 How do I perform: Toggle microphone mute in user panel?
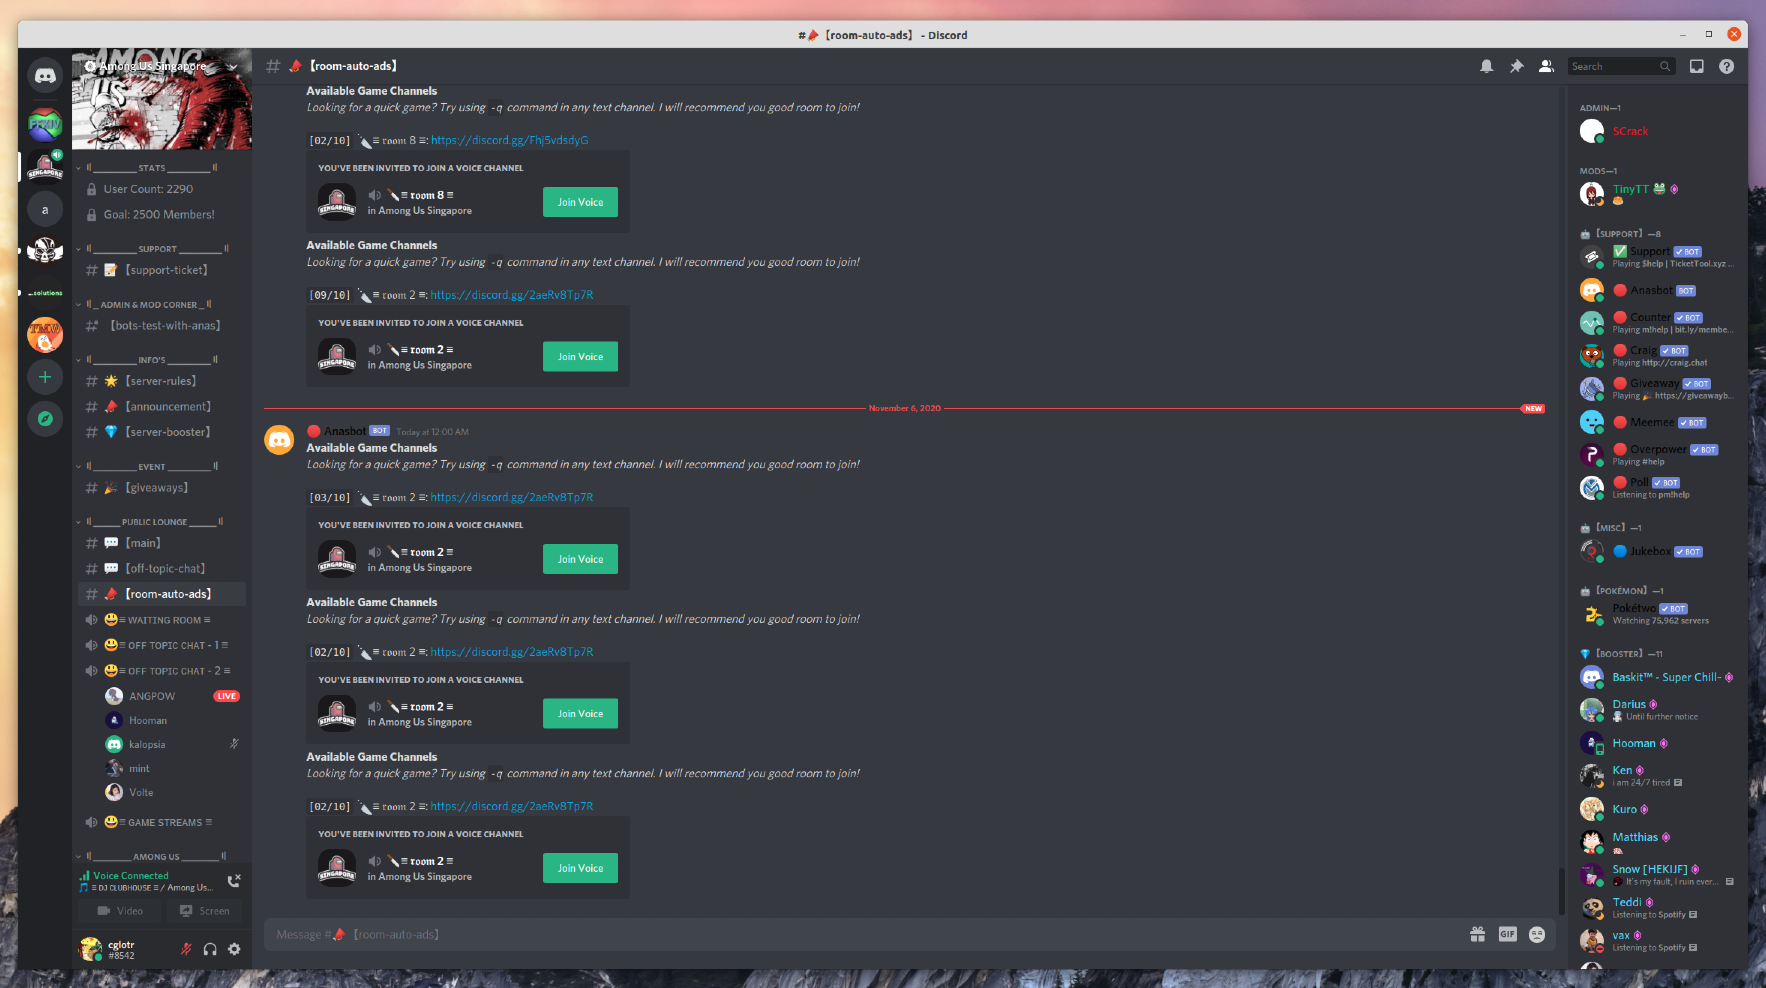tap(186, 949)
